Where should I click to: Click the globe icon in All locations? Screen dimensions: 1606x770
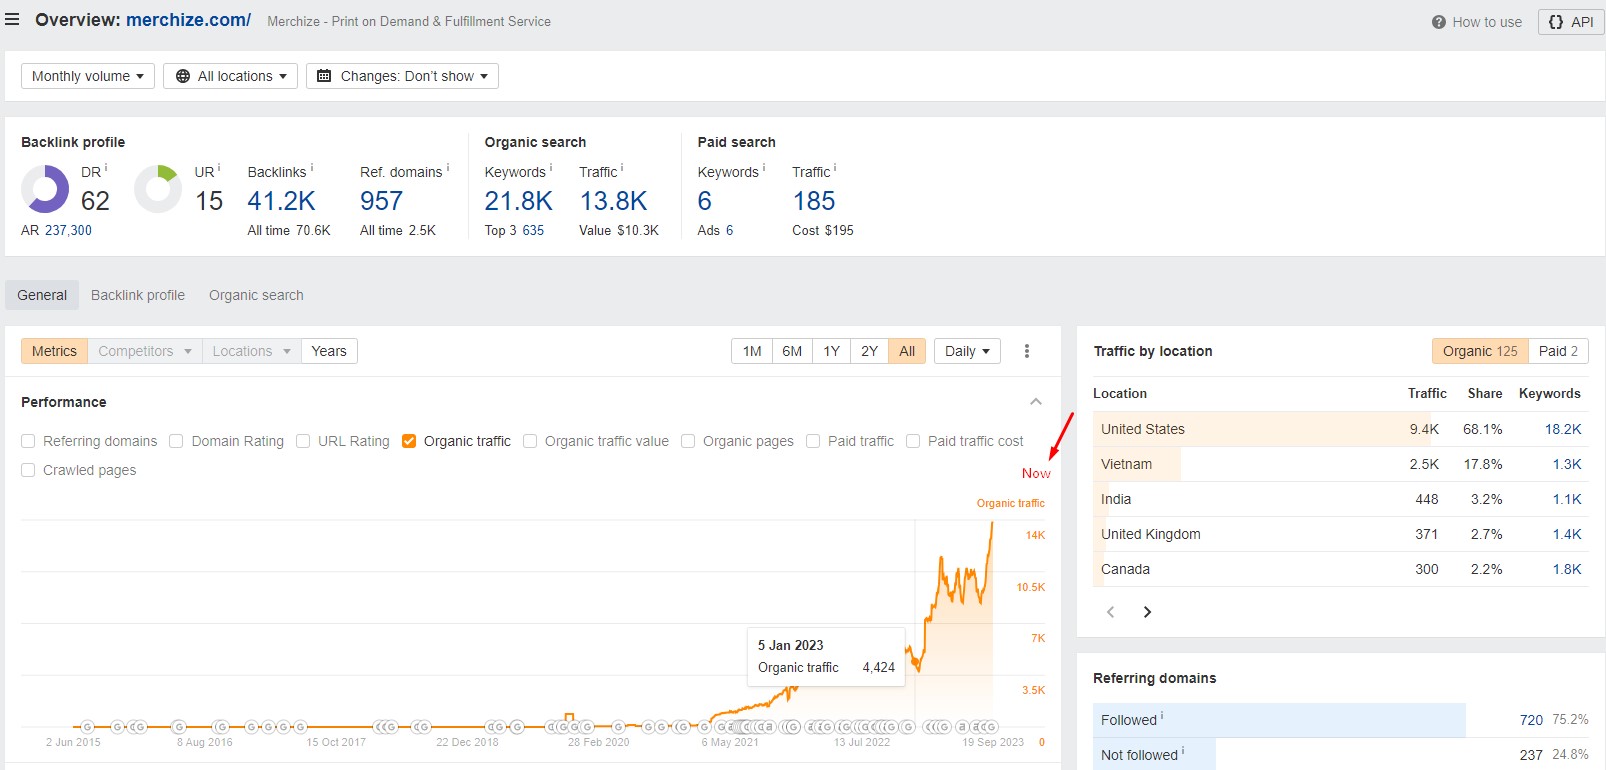coord(183,76)
